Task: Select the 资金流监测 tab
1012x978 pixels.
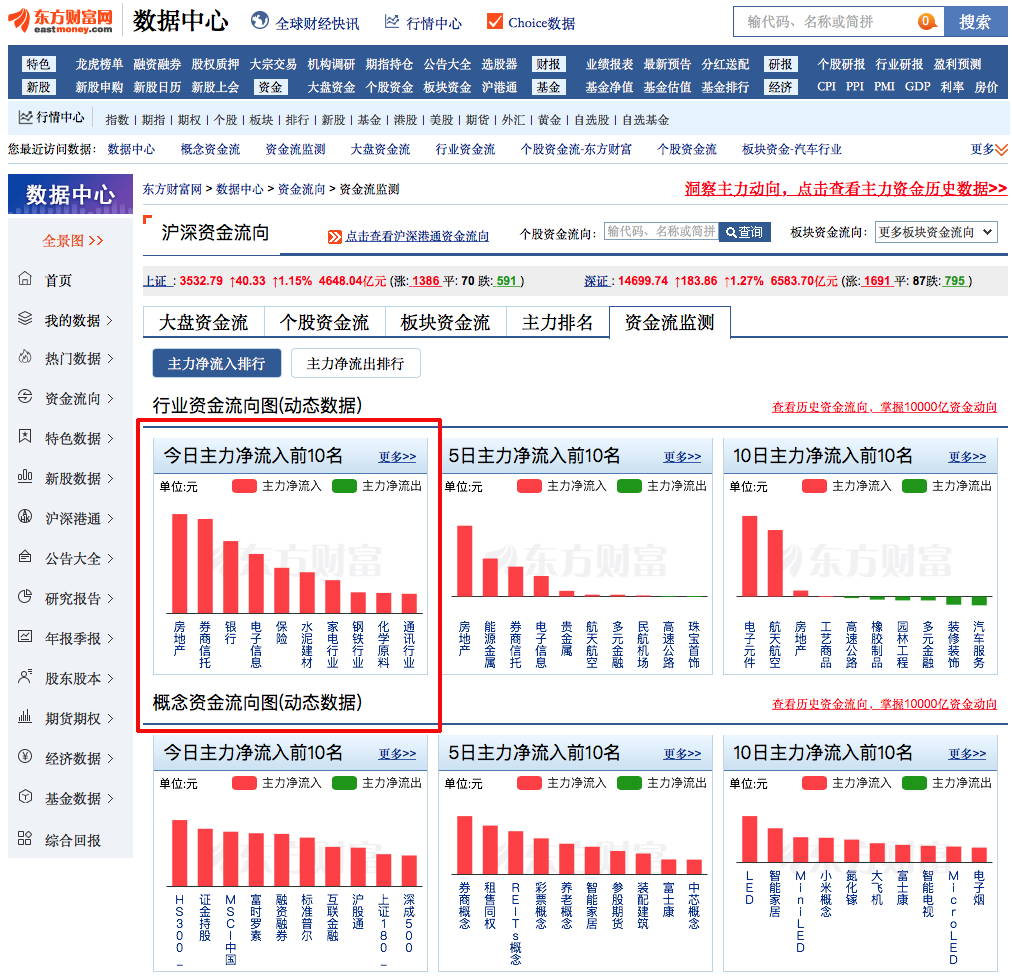Action: pos(670,322)
